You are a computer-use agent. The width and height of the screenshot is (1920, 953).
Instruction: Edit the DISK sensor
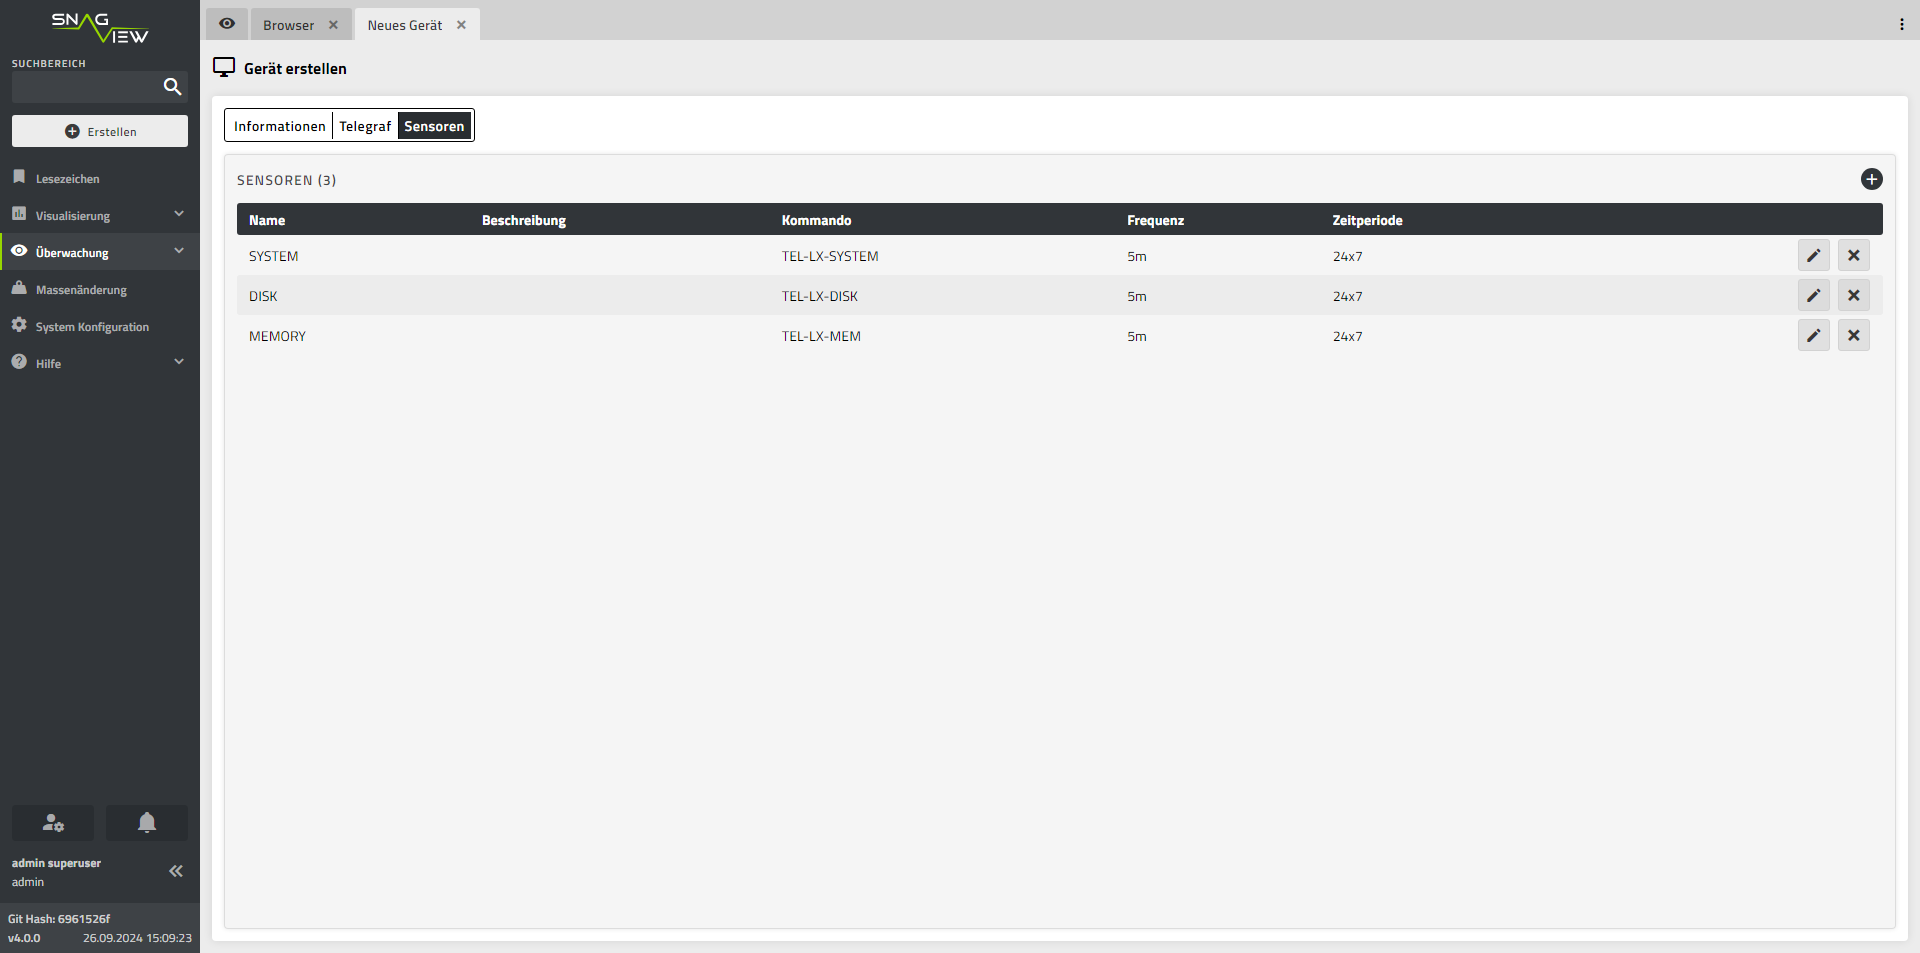(1813, 295)
